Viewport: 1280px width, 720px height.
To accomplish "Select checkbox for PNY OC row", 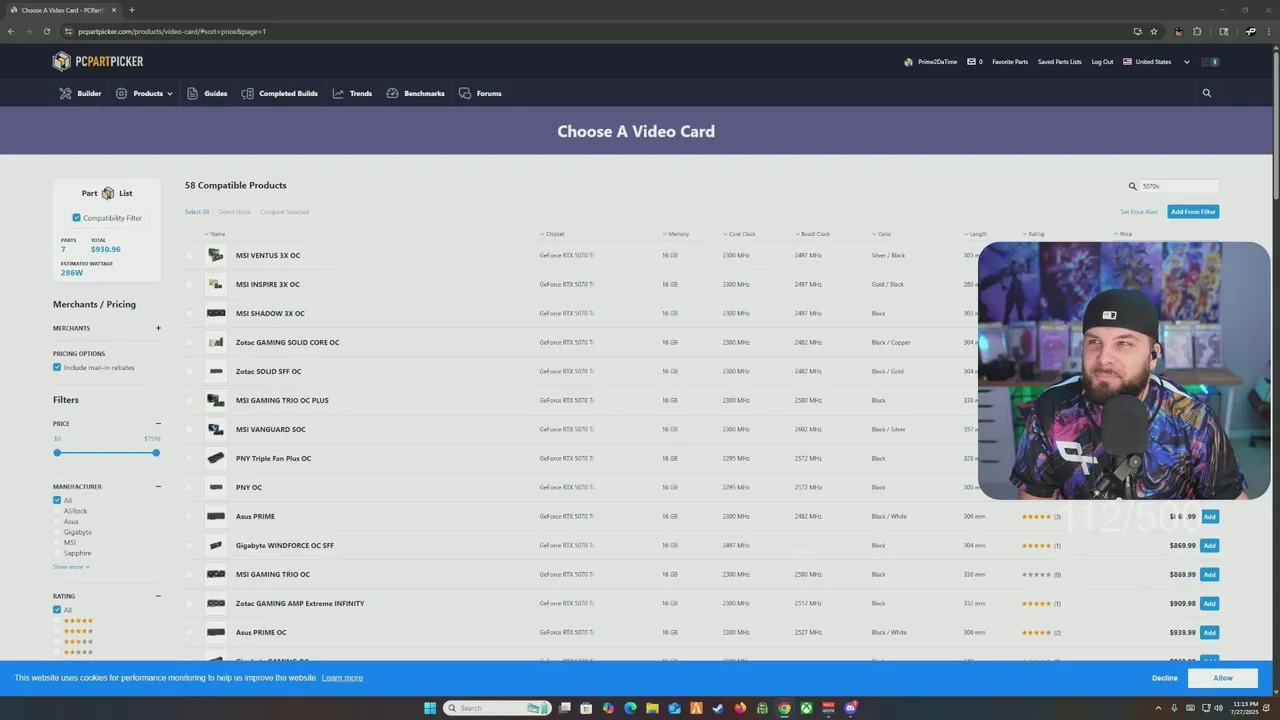I will (x=189, y=487).
